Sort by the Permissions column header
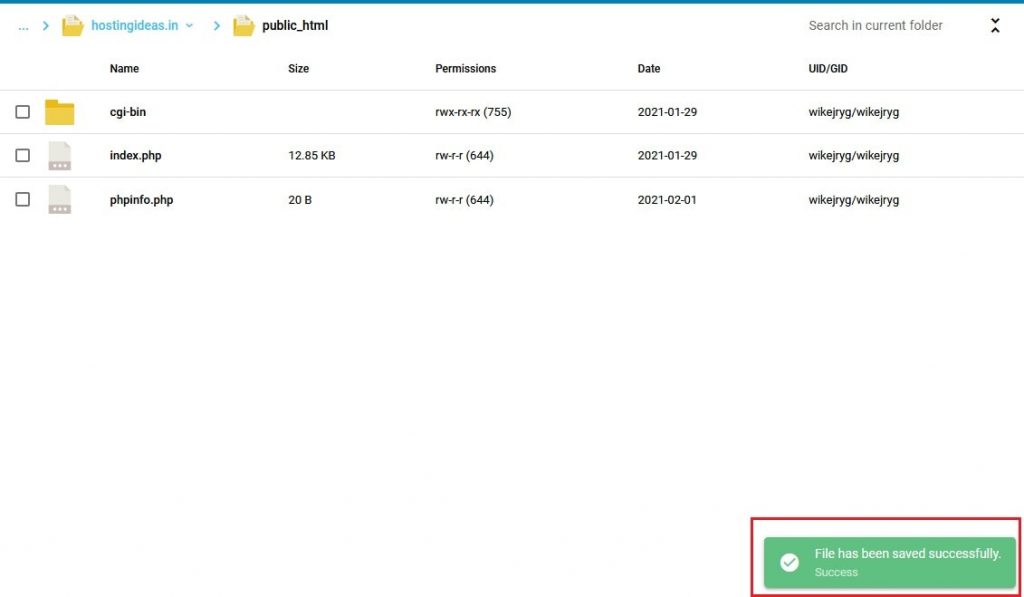Screen dimensions: 1024x597 coord(466,69)
